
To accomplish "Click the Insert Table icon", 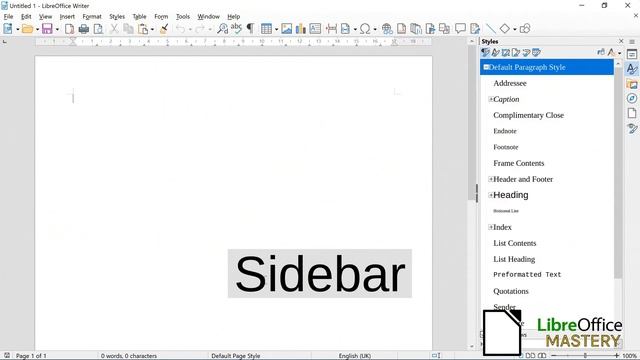I will click(266, 29).
